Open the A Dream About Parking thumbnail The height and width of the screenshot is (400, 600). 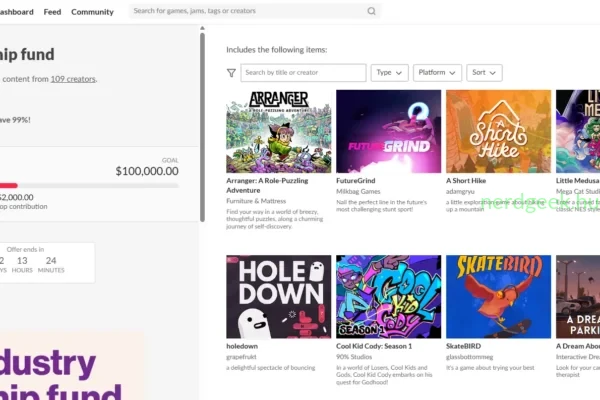[578, 297]
